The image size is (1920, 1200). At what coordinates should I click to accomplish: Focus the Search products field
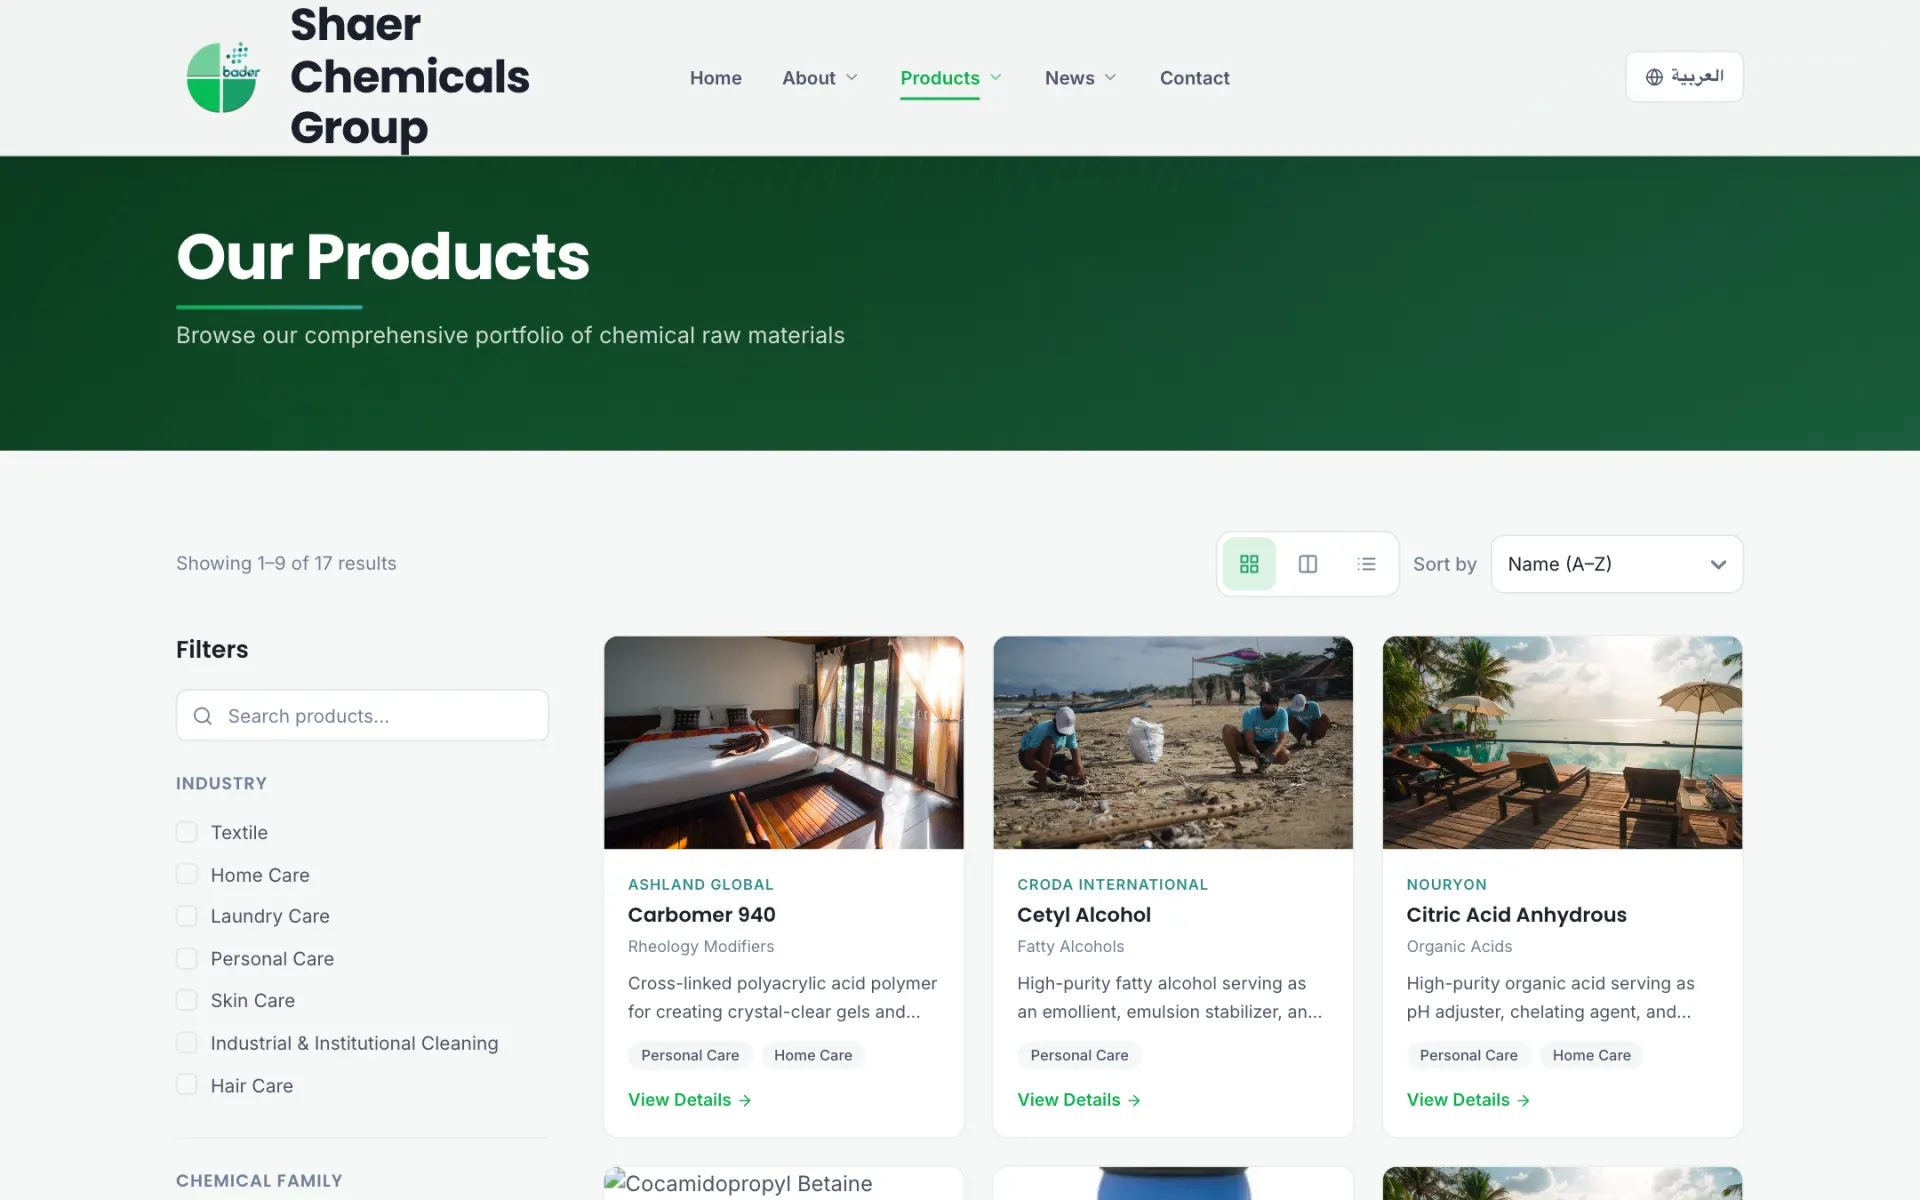point(362,716)
